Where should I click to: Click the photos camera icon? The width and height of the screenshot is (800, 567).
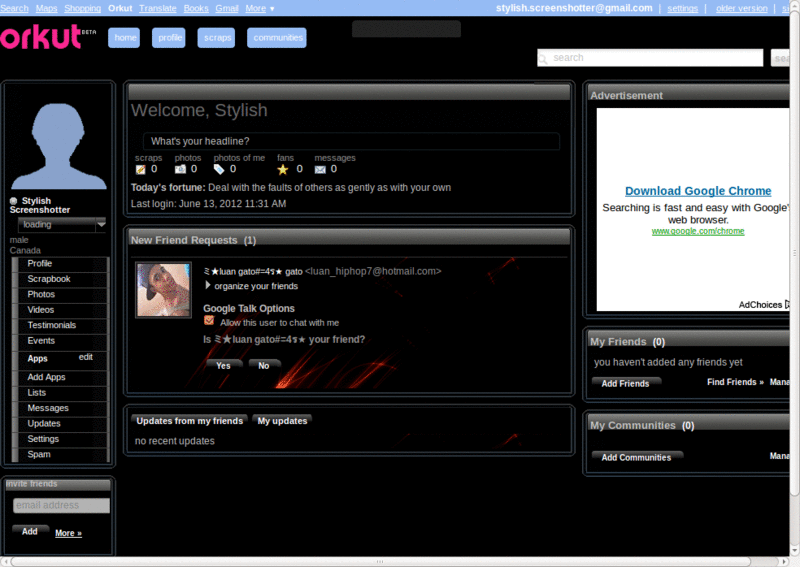(180, 169)
